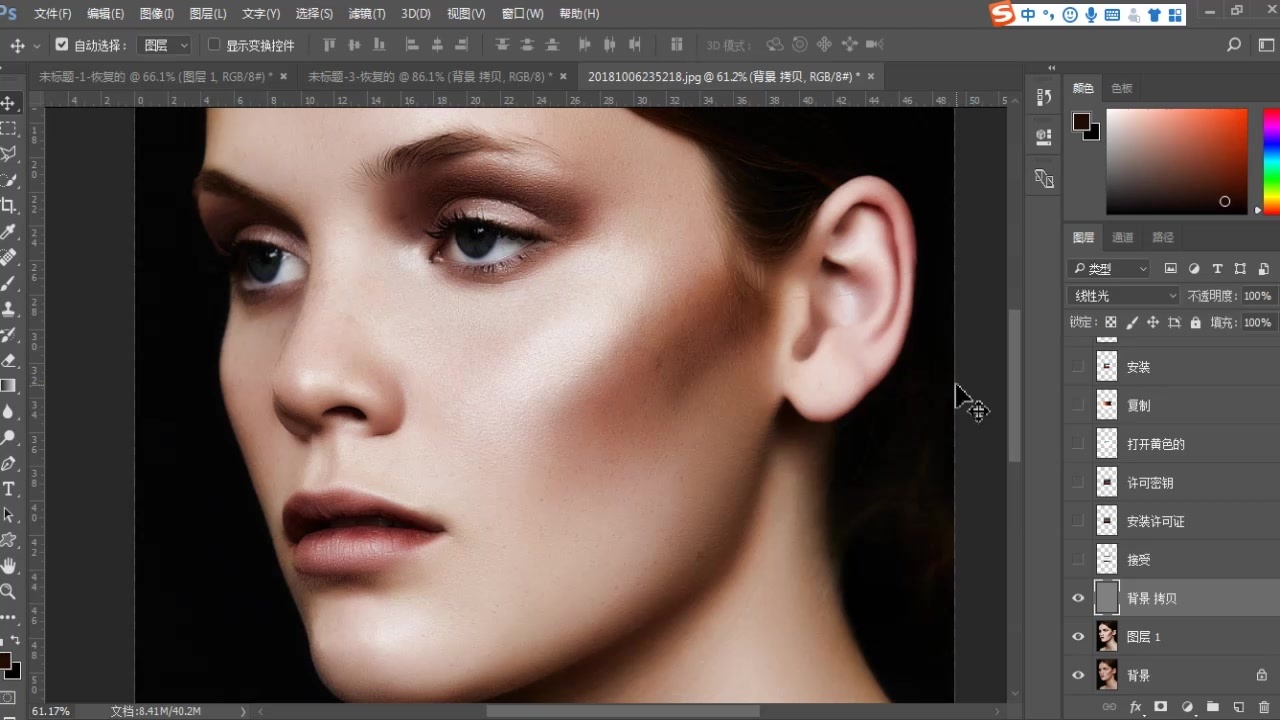Show the 许可密钥 layer

(1078, 482)
